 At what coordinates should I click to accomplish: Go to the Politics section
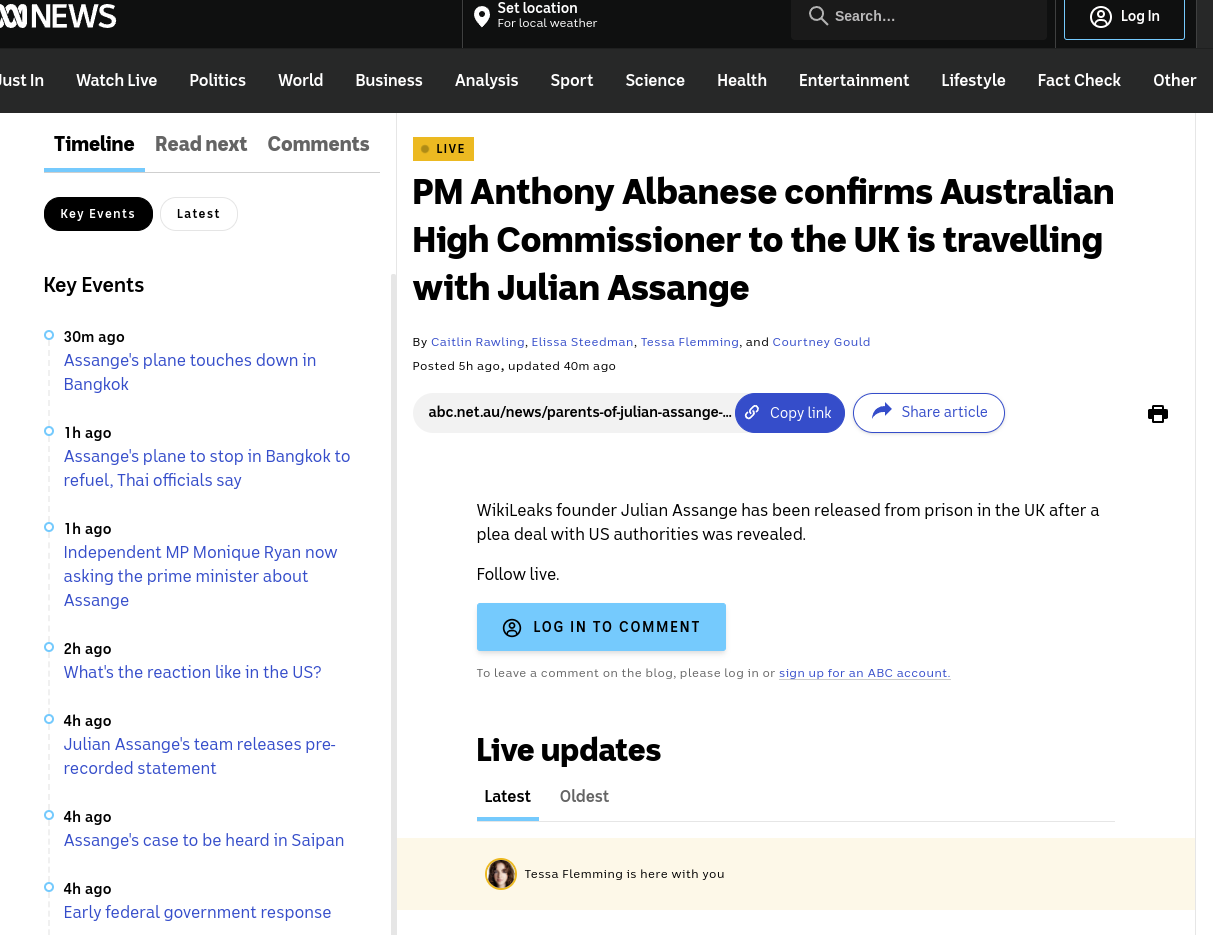point(217,80)
